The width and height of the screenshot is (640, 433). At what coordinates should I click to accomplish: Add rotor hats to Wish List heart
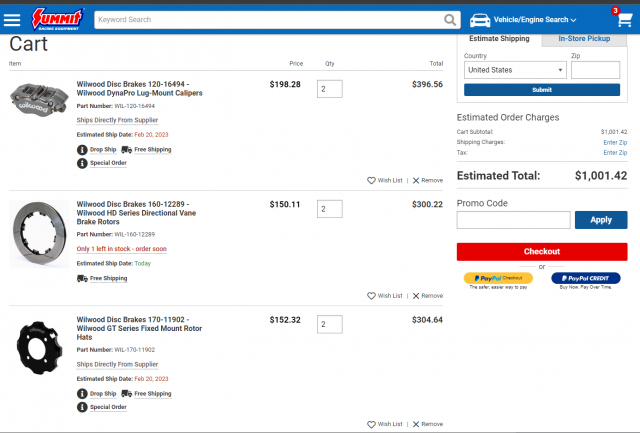tap(371, 424)
